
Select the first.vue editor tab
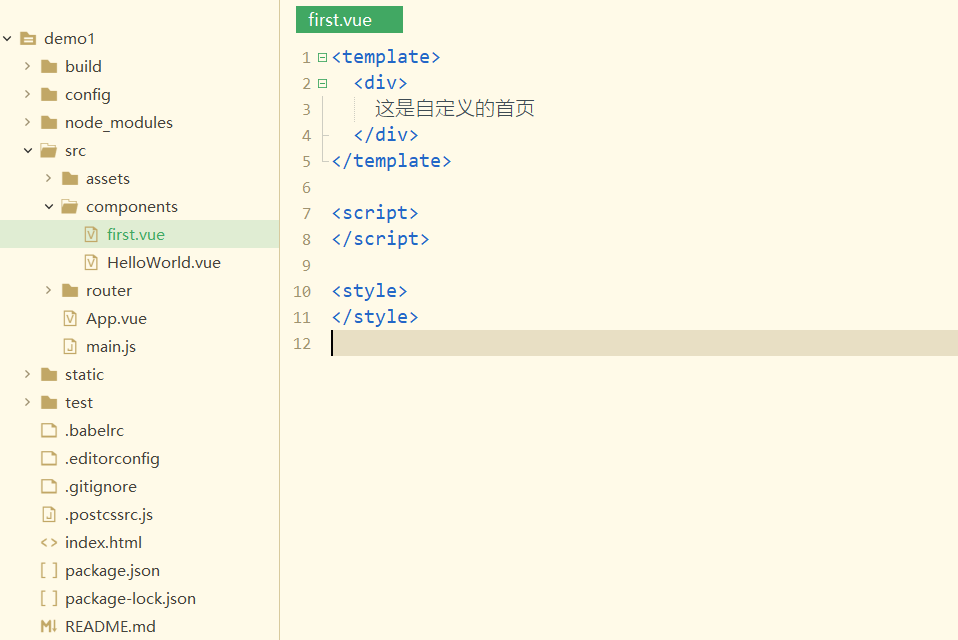pos(349,20)
